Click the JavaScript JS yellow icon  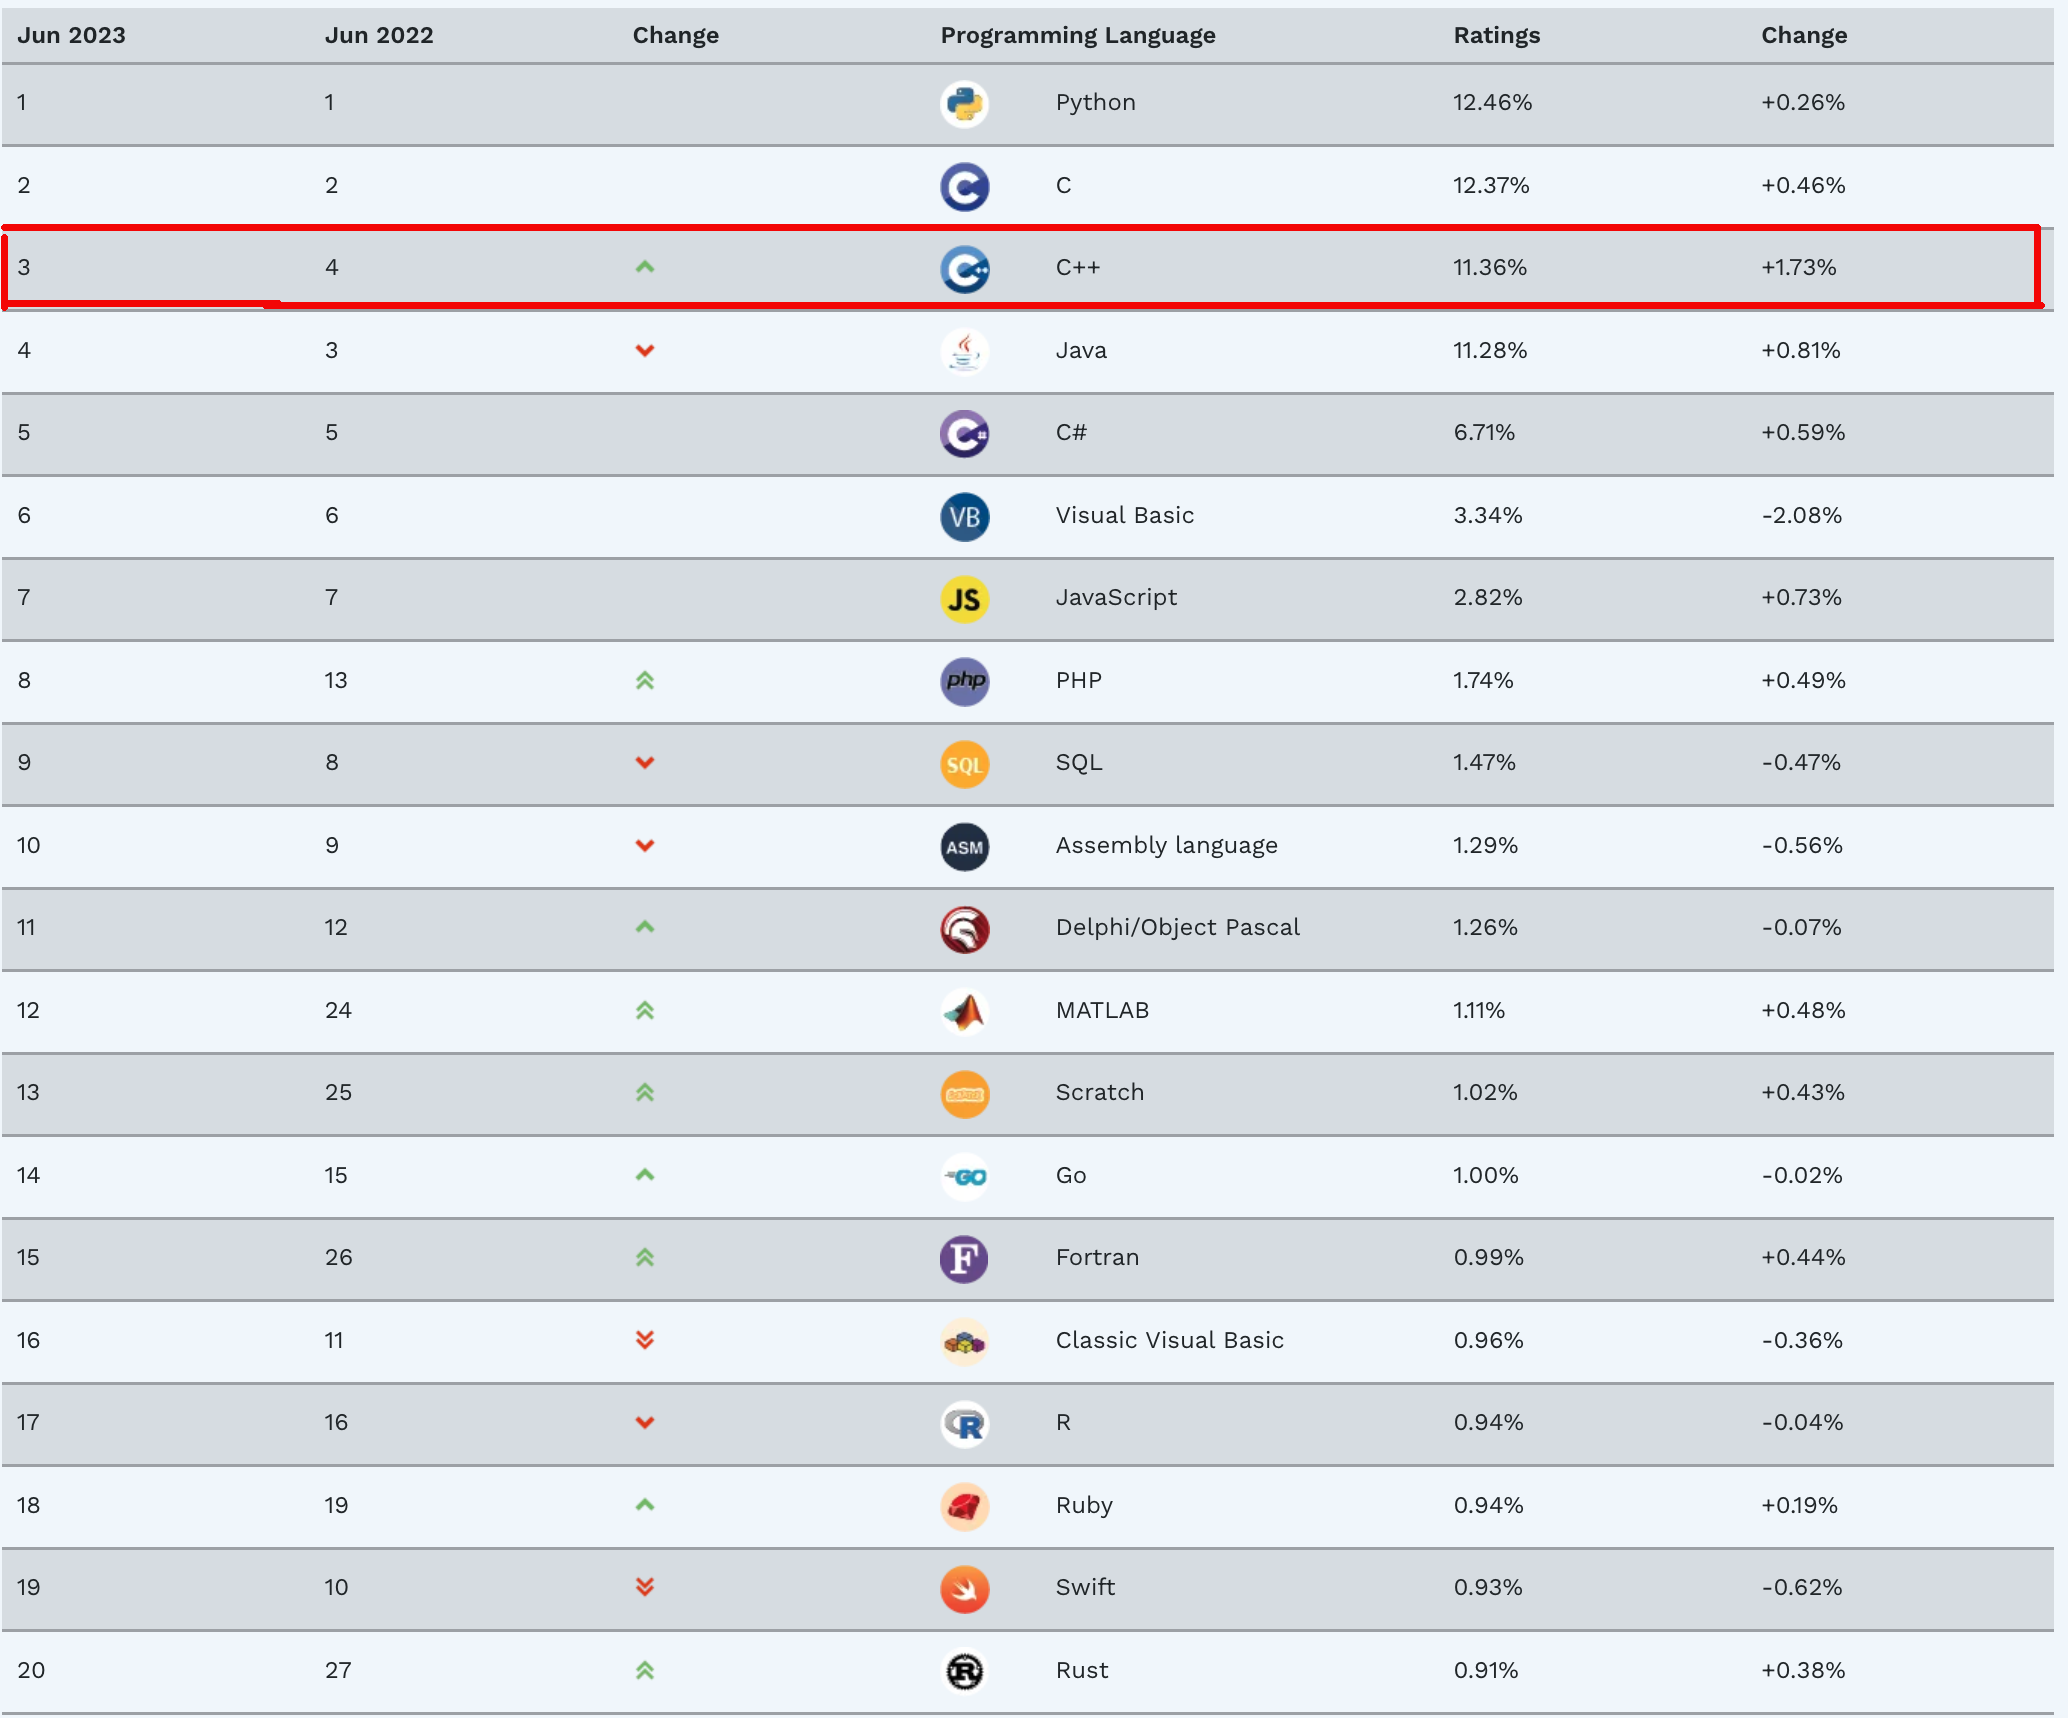(x=964, y=599)
